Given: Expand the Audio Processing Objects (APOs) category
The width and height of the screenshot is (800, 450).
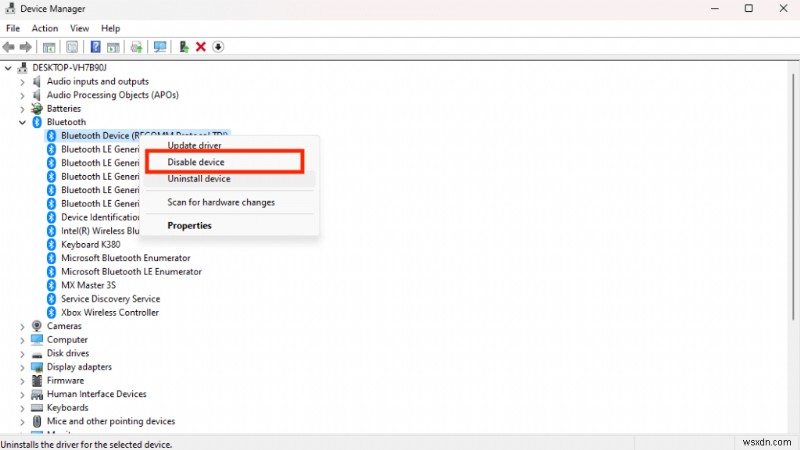Looking at the screenshot, I should click(x=22, y=95).
